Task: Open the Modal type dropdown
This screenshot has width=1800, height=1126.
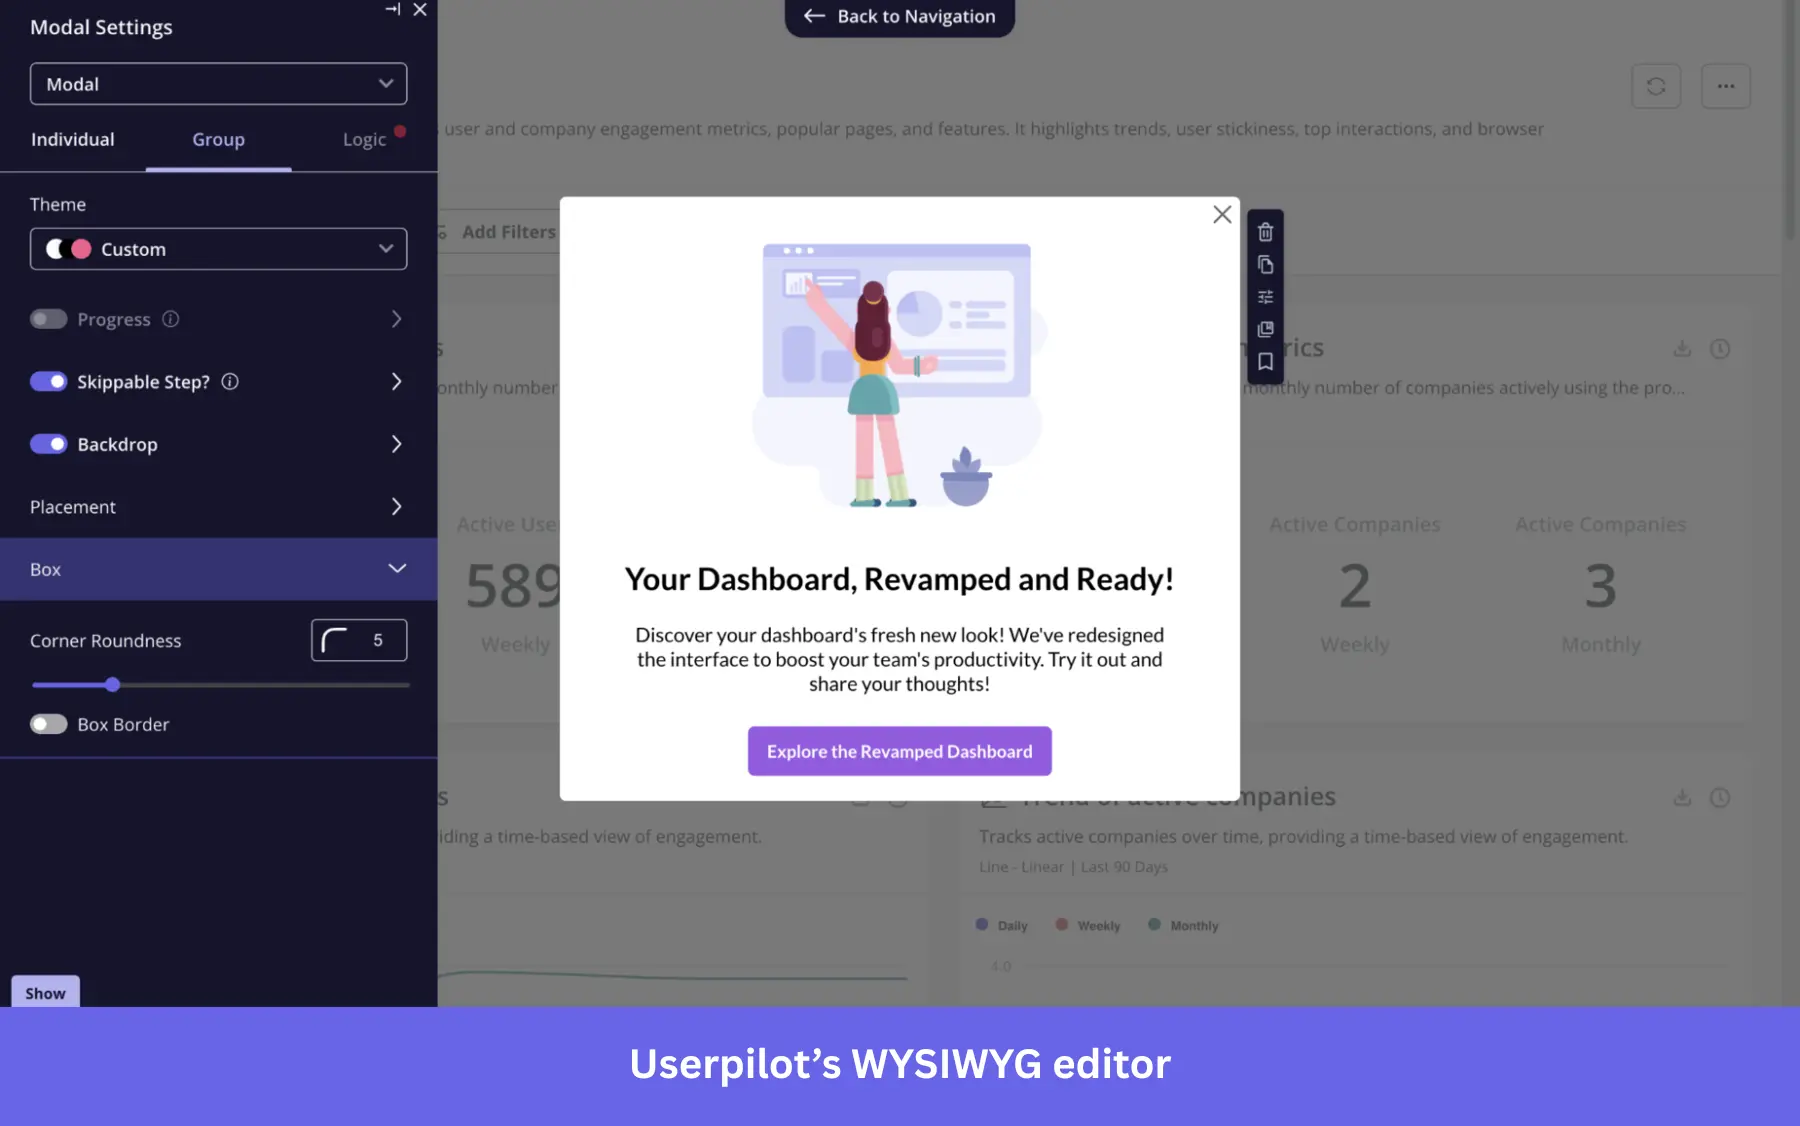Action: tap(218, 84)
